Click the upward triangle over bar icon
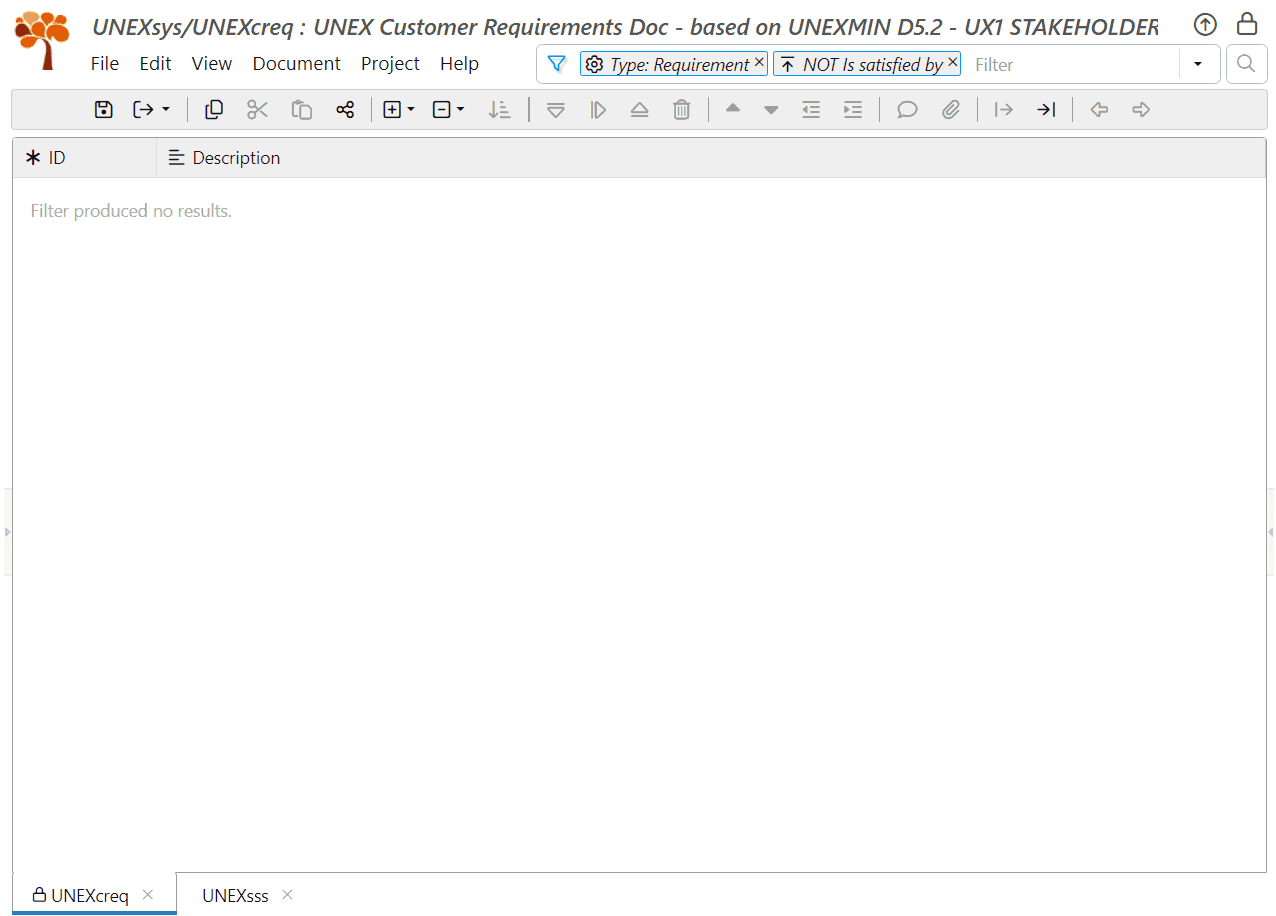1276x916 pixels. coord(640,110)
